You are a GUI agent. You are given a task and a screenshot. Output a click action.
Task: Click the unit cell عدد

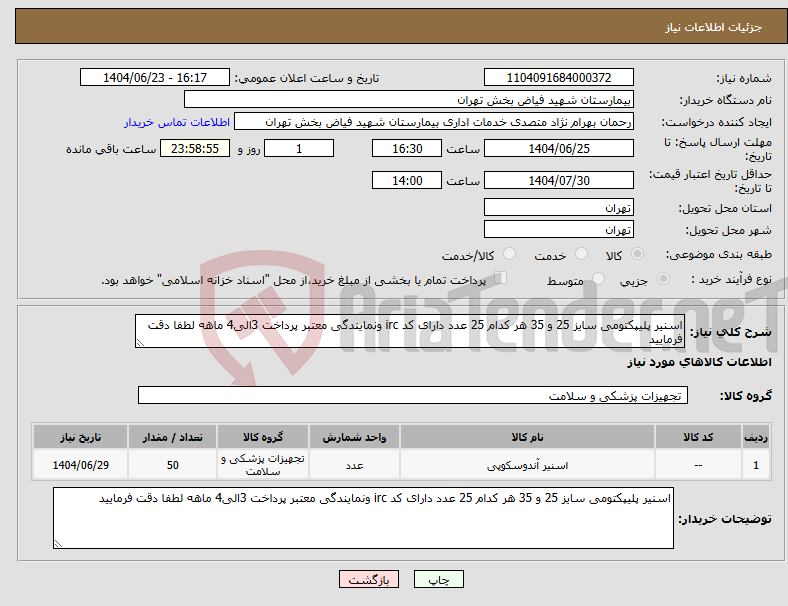click(354, 465)
